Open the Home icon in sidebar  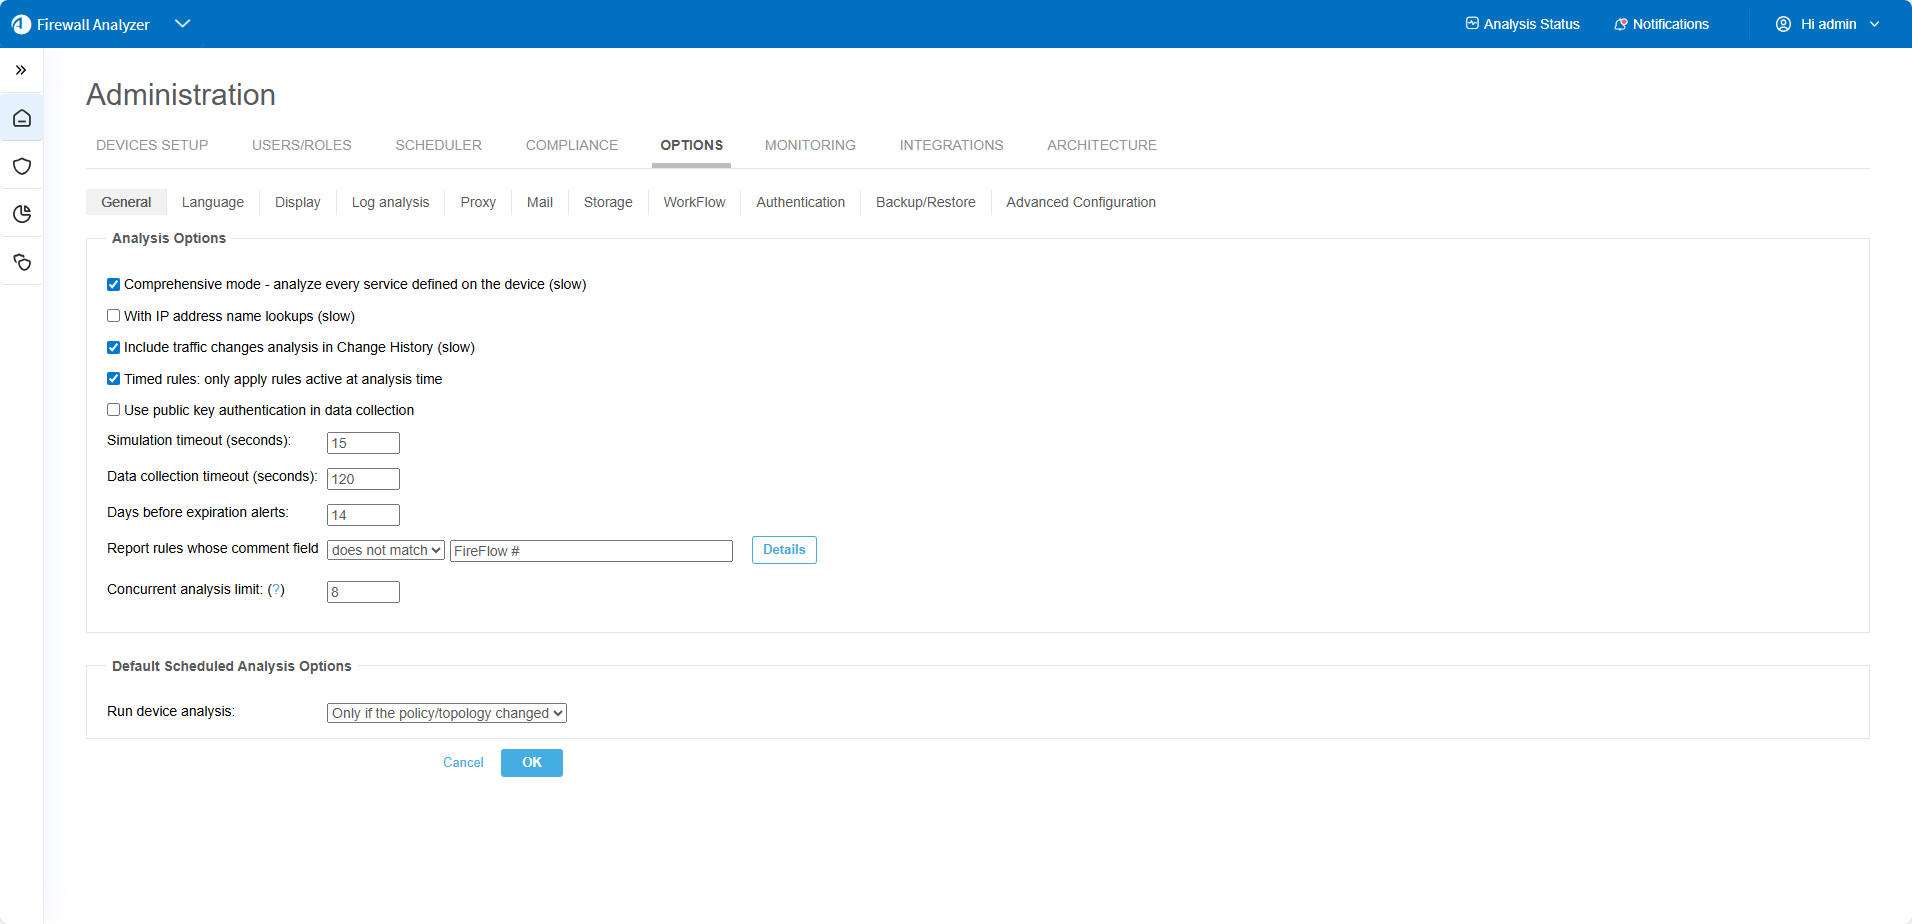(22, 118)
